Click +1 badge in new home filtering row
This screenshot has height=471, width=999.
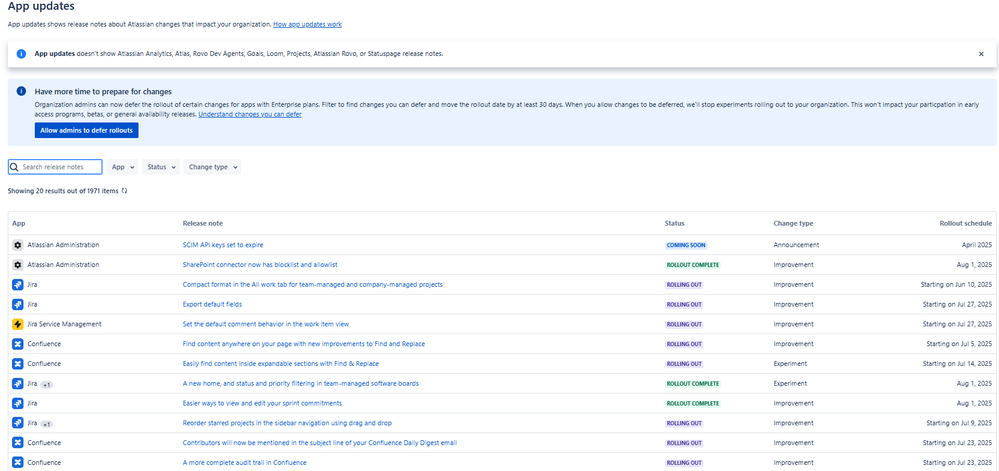point(47,384)
